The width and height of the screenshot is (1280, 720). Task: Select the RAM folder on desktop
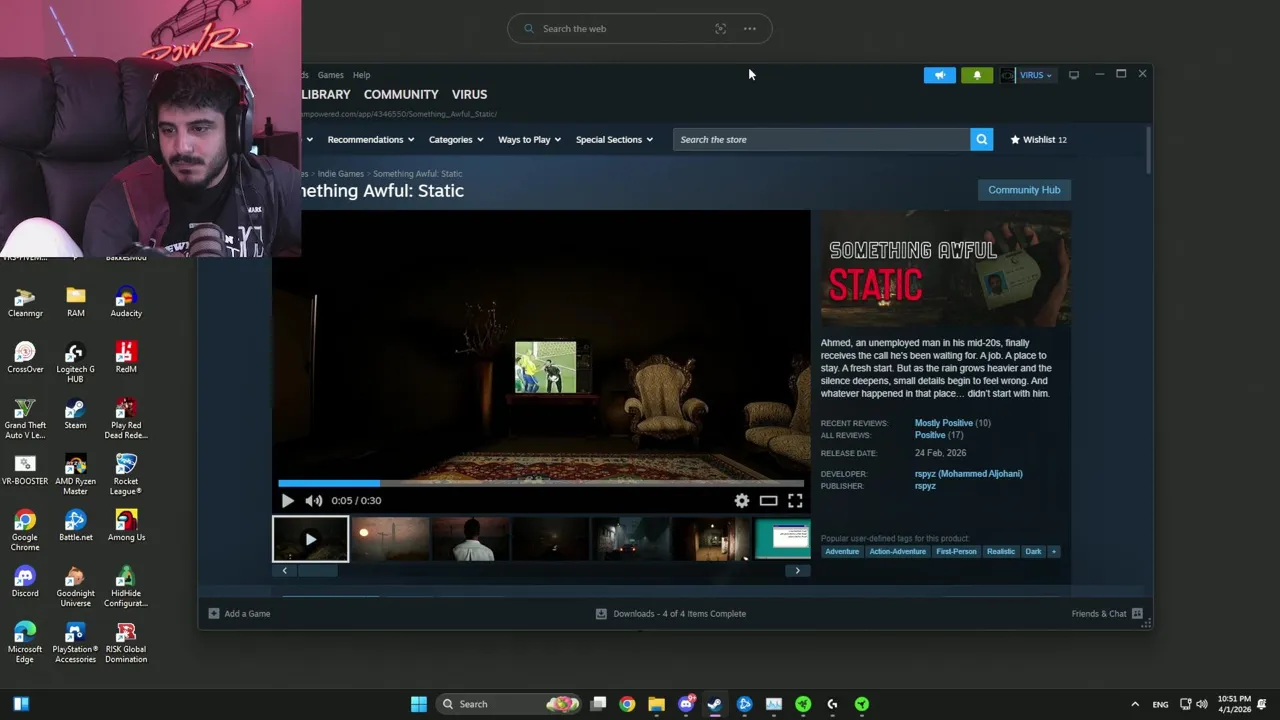(x=76, y=302)
